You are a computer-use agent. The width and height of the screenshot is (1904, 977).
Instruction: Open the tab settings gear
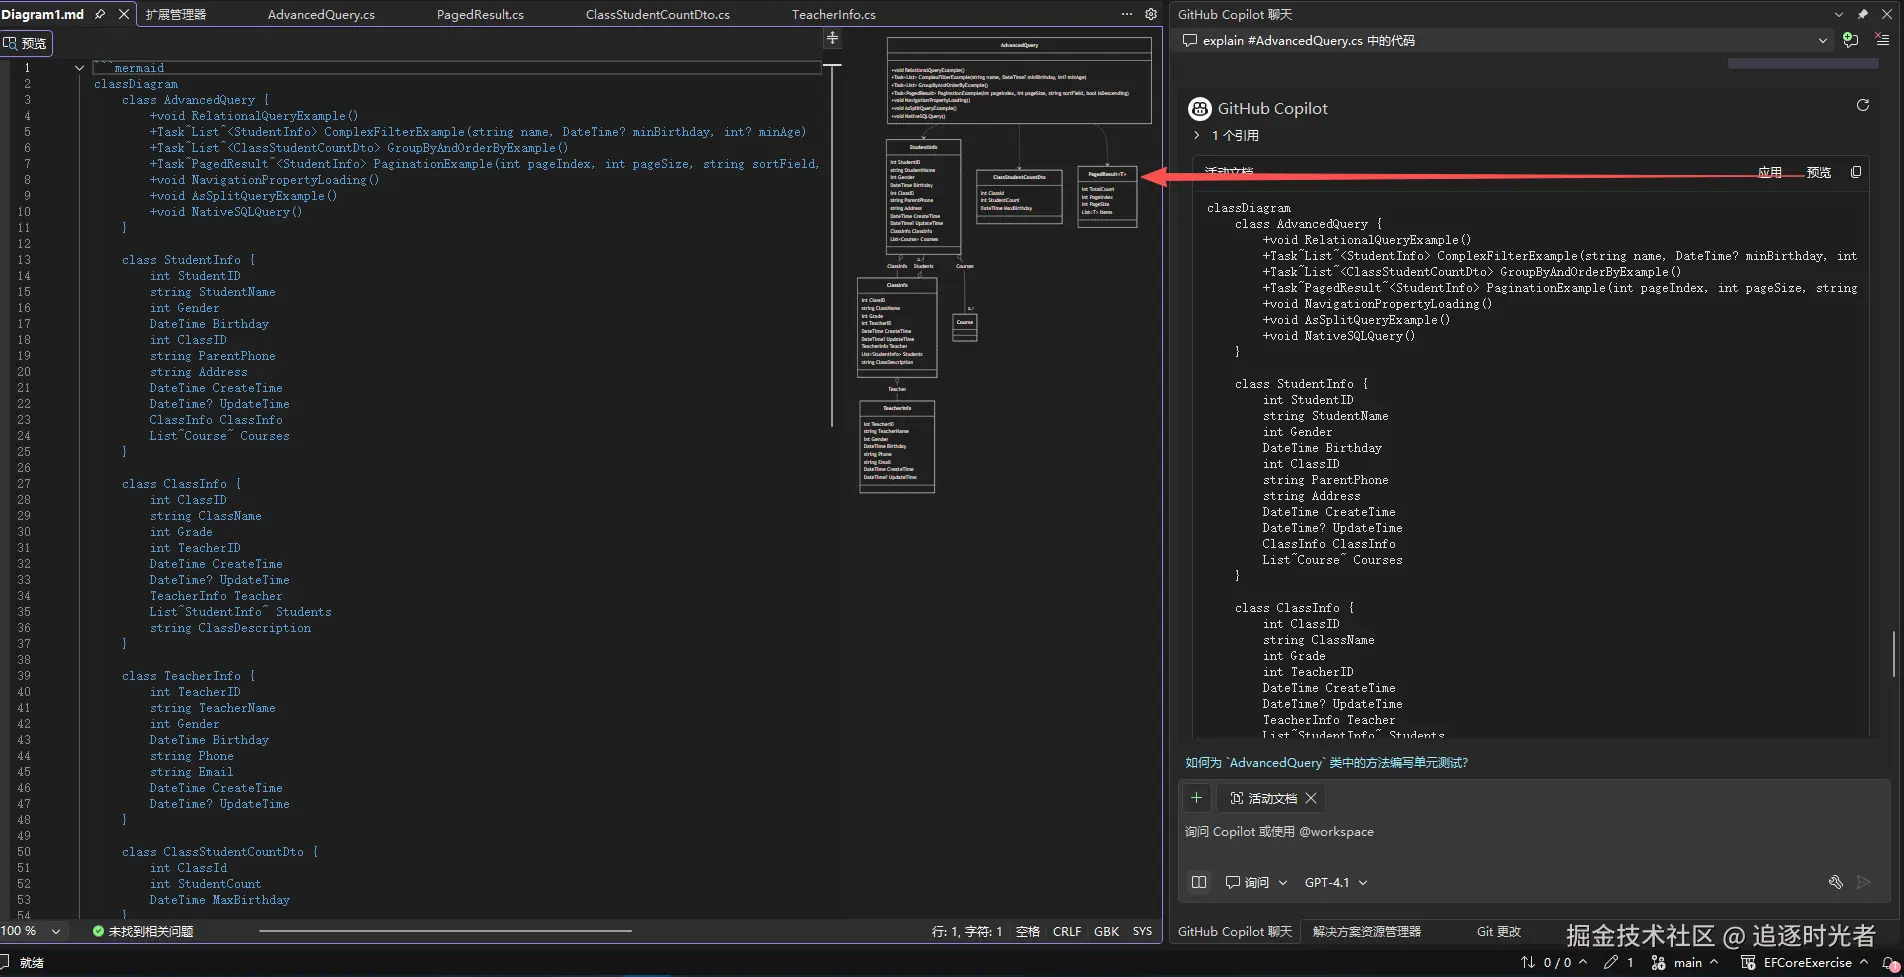point(1151,14)
